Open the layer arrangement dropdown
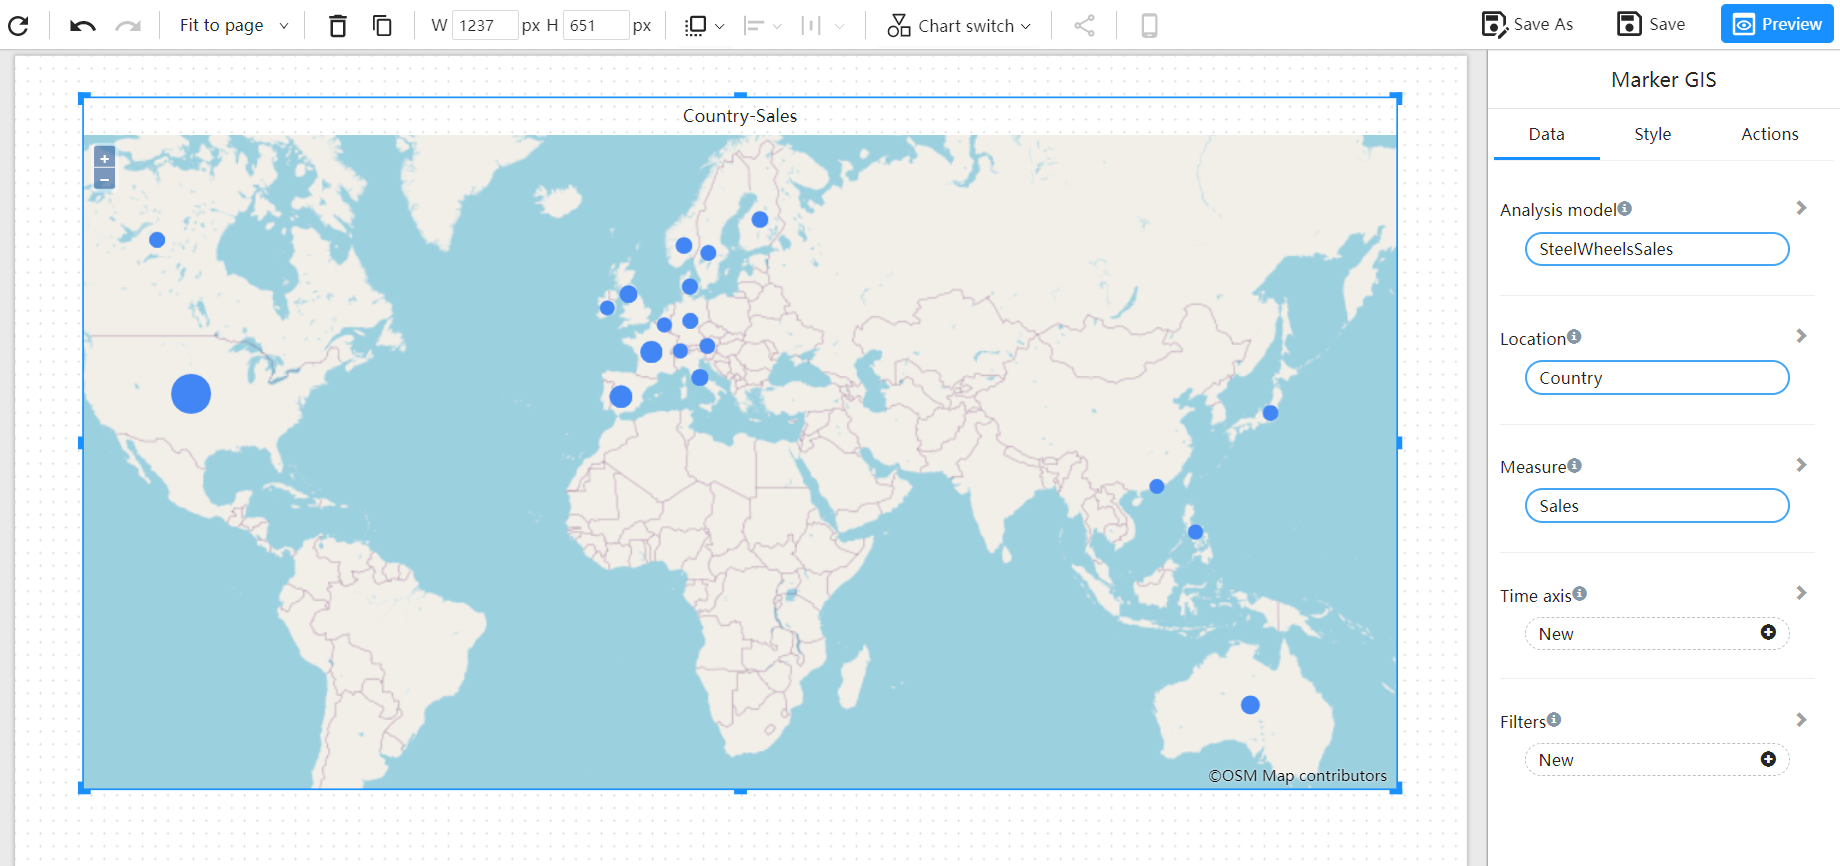 tap(704, 25)
